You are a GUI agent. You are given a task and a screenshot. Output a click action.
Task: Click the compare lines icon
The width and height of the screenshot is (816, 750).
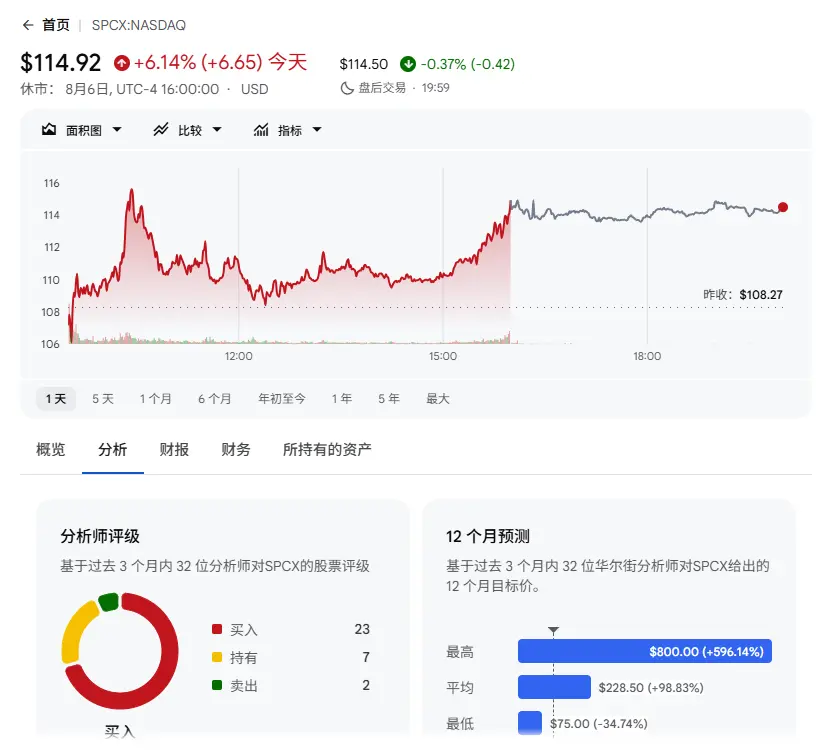click(x=161, y=130)
